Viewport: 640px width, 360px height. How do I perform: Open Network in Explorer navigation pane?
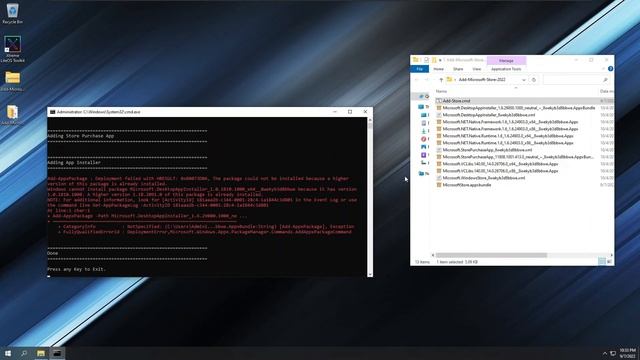coord(424,173)
